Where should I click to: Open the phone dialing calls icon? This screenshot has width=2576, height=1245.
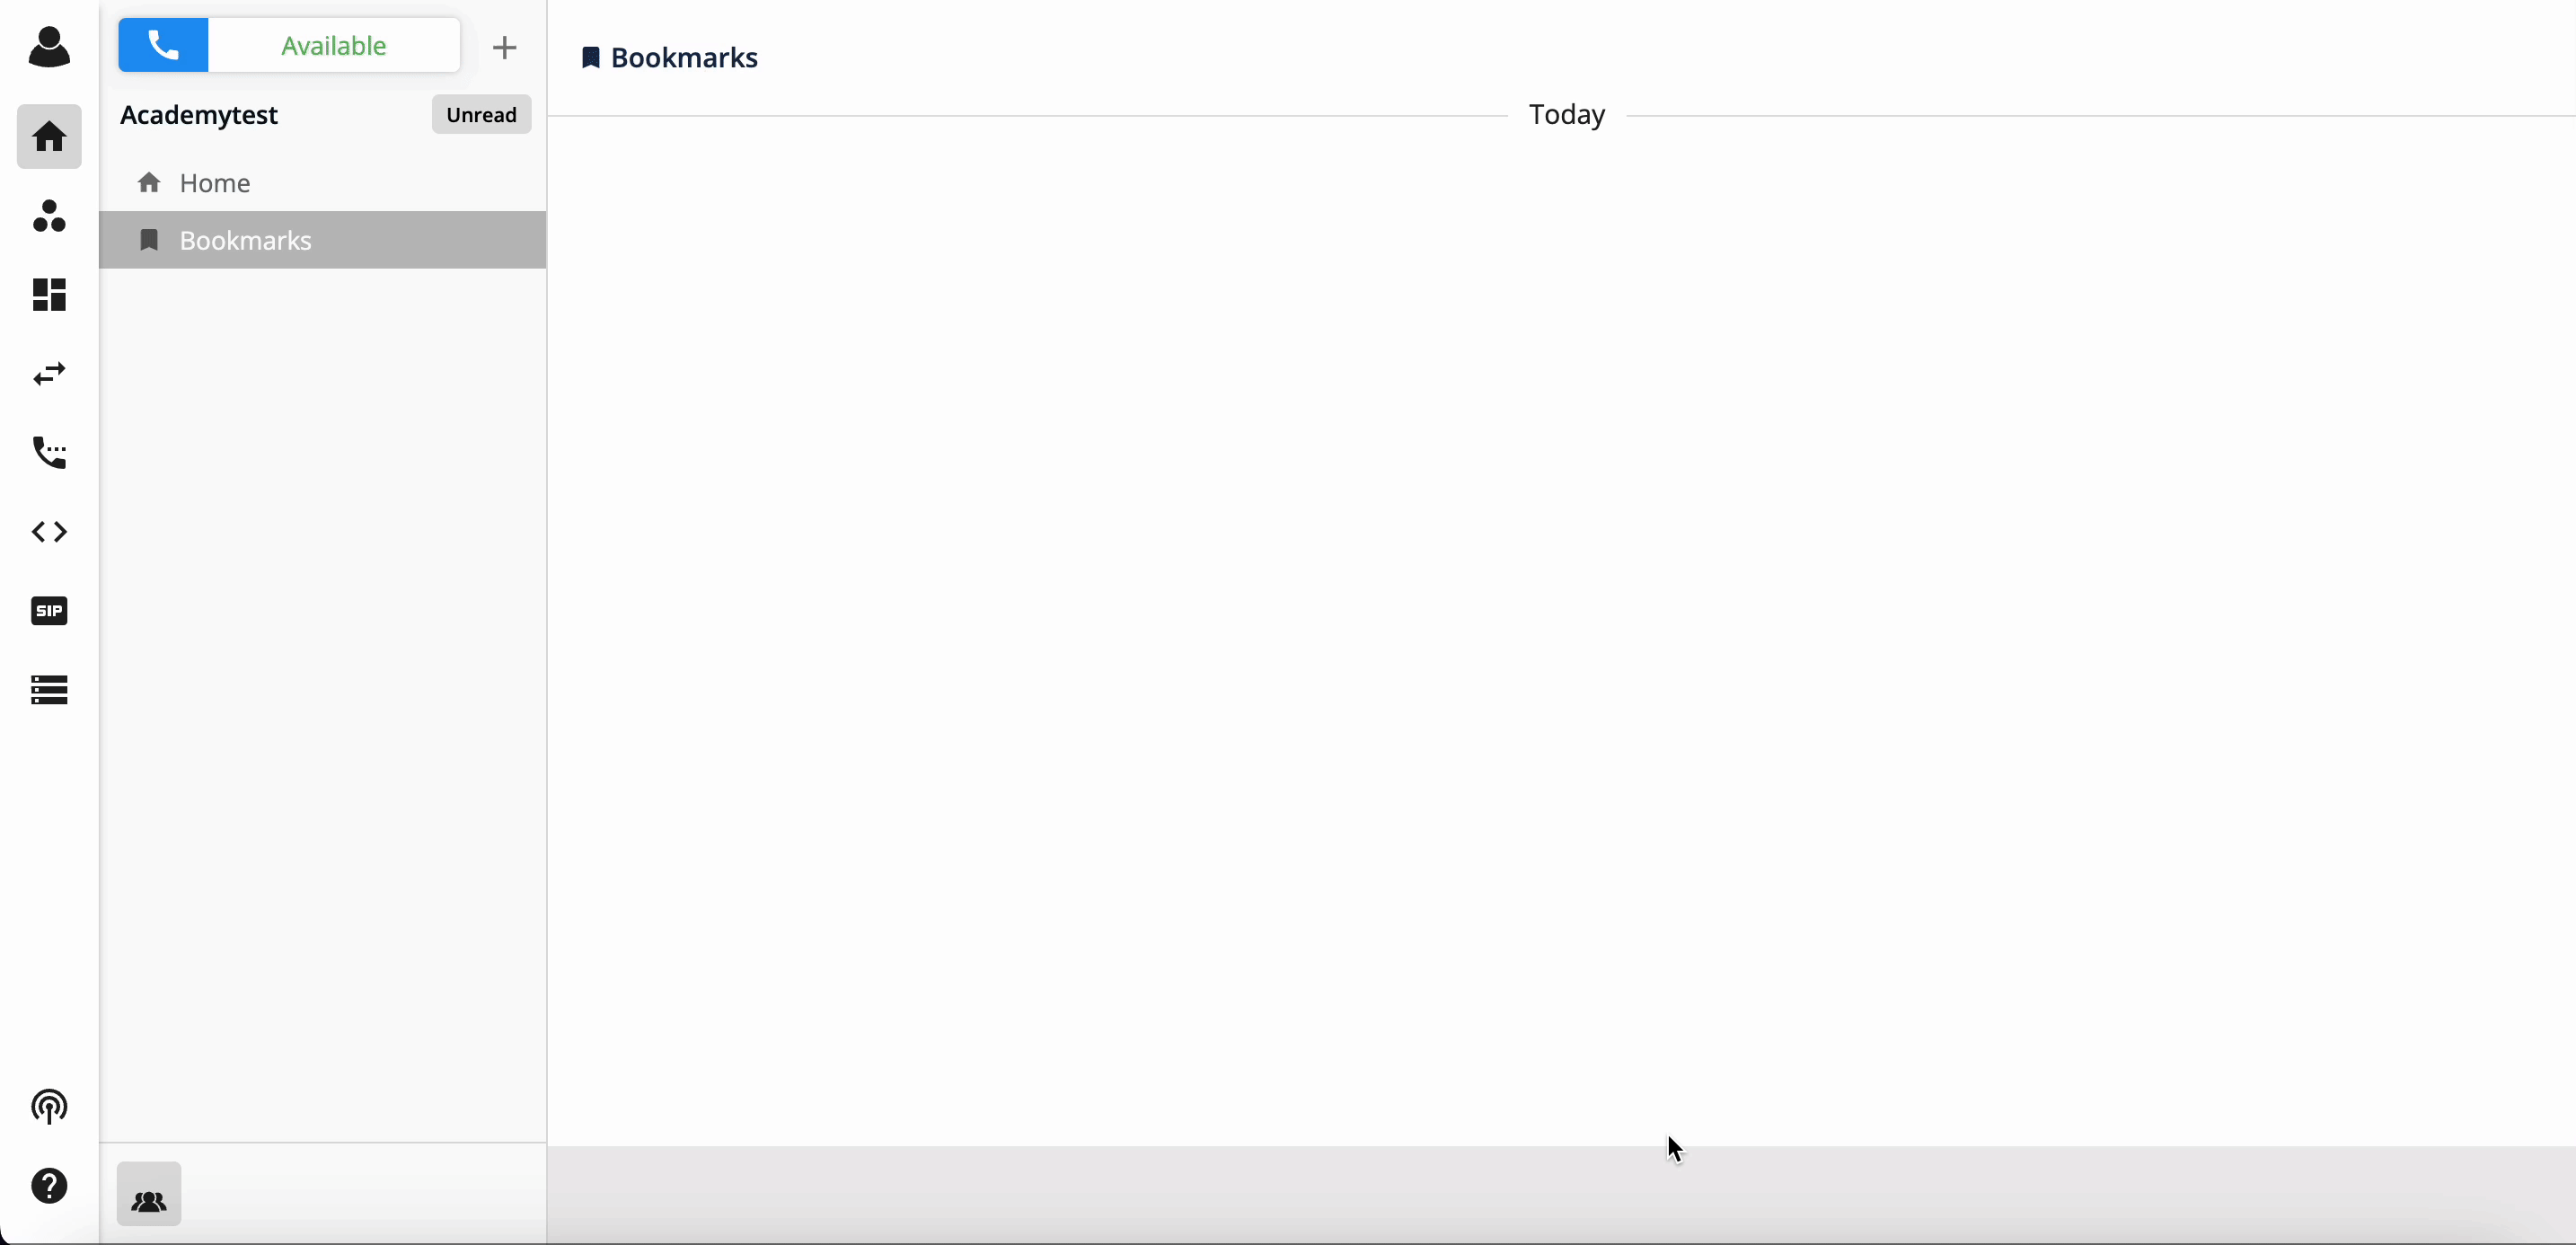pos(49,453)
